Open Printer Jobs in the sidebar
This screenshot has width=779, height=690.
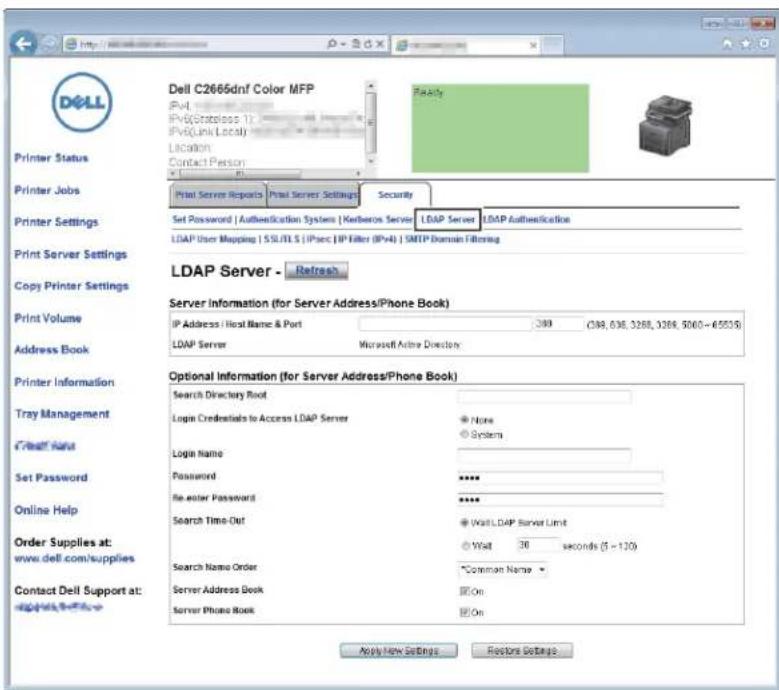pyautogui.click(x=47, y=190)
